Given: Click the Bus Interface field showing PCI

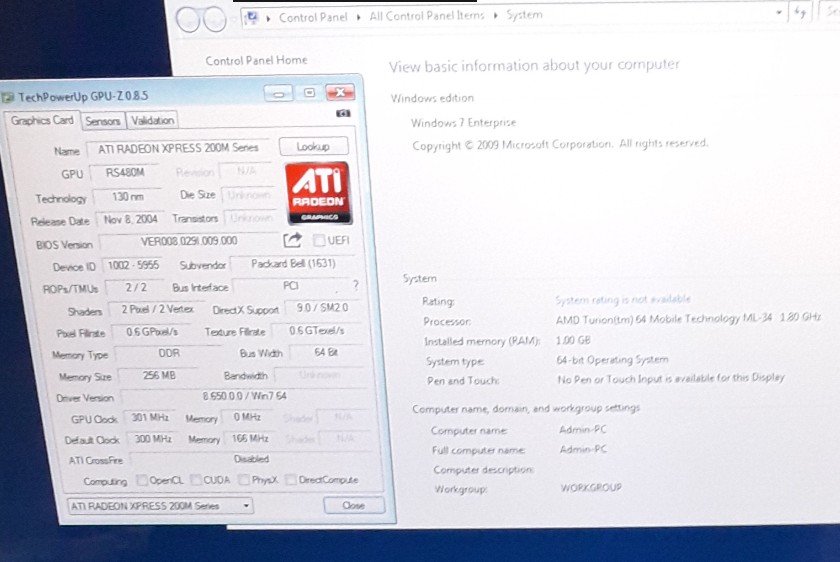Looking at the screenshot, I should [291, 286].
